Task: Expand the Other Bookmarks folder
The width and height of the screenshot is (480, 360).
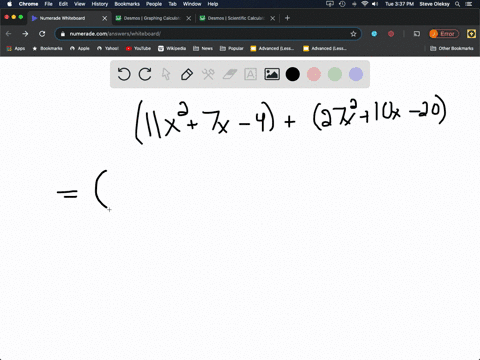Action: [452, 48]
